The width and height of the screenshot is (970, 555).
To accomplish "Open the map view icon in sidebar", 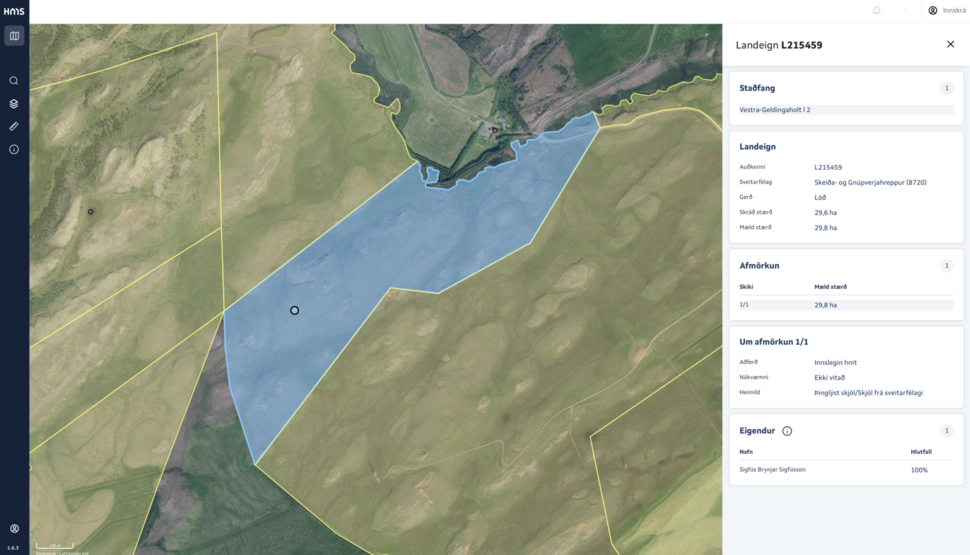I will [x=14, y=36].
